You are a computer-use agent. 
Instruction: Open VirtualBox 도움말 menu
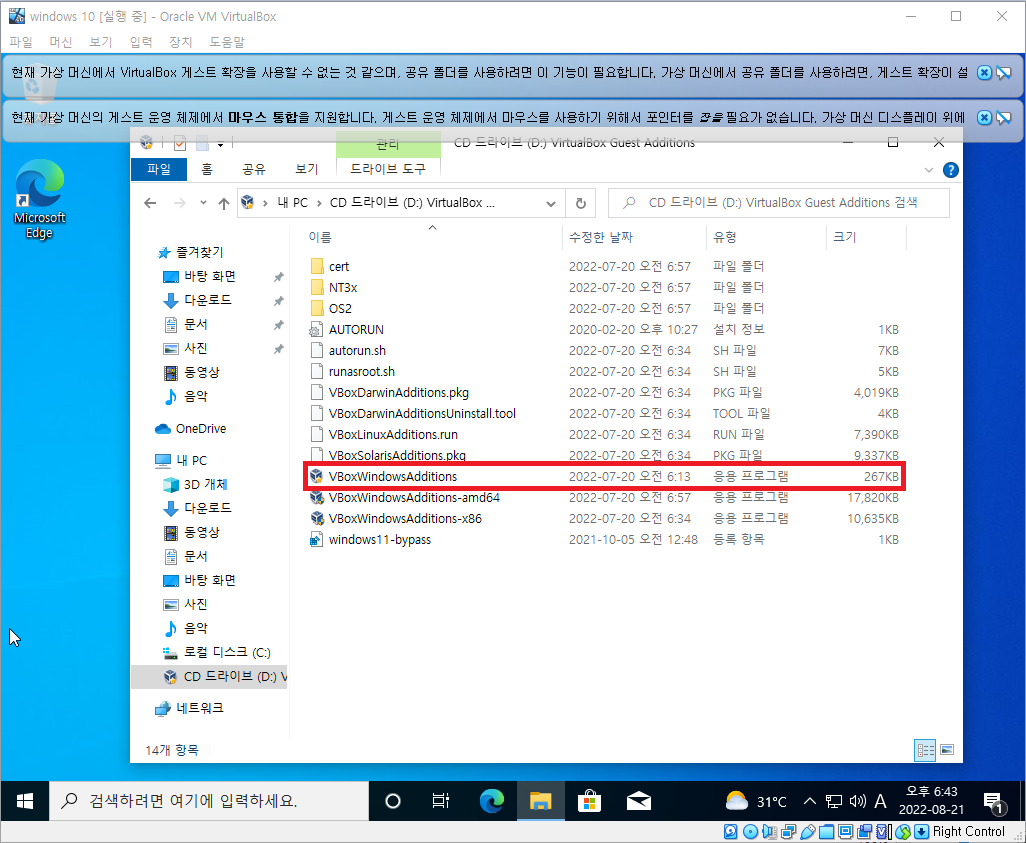point(226,42)
